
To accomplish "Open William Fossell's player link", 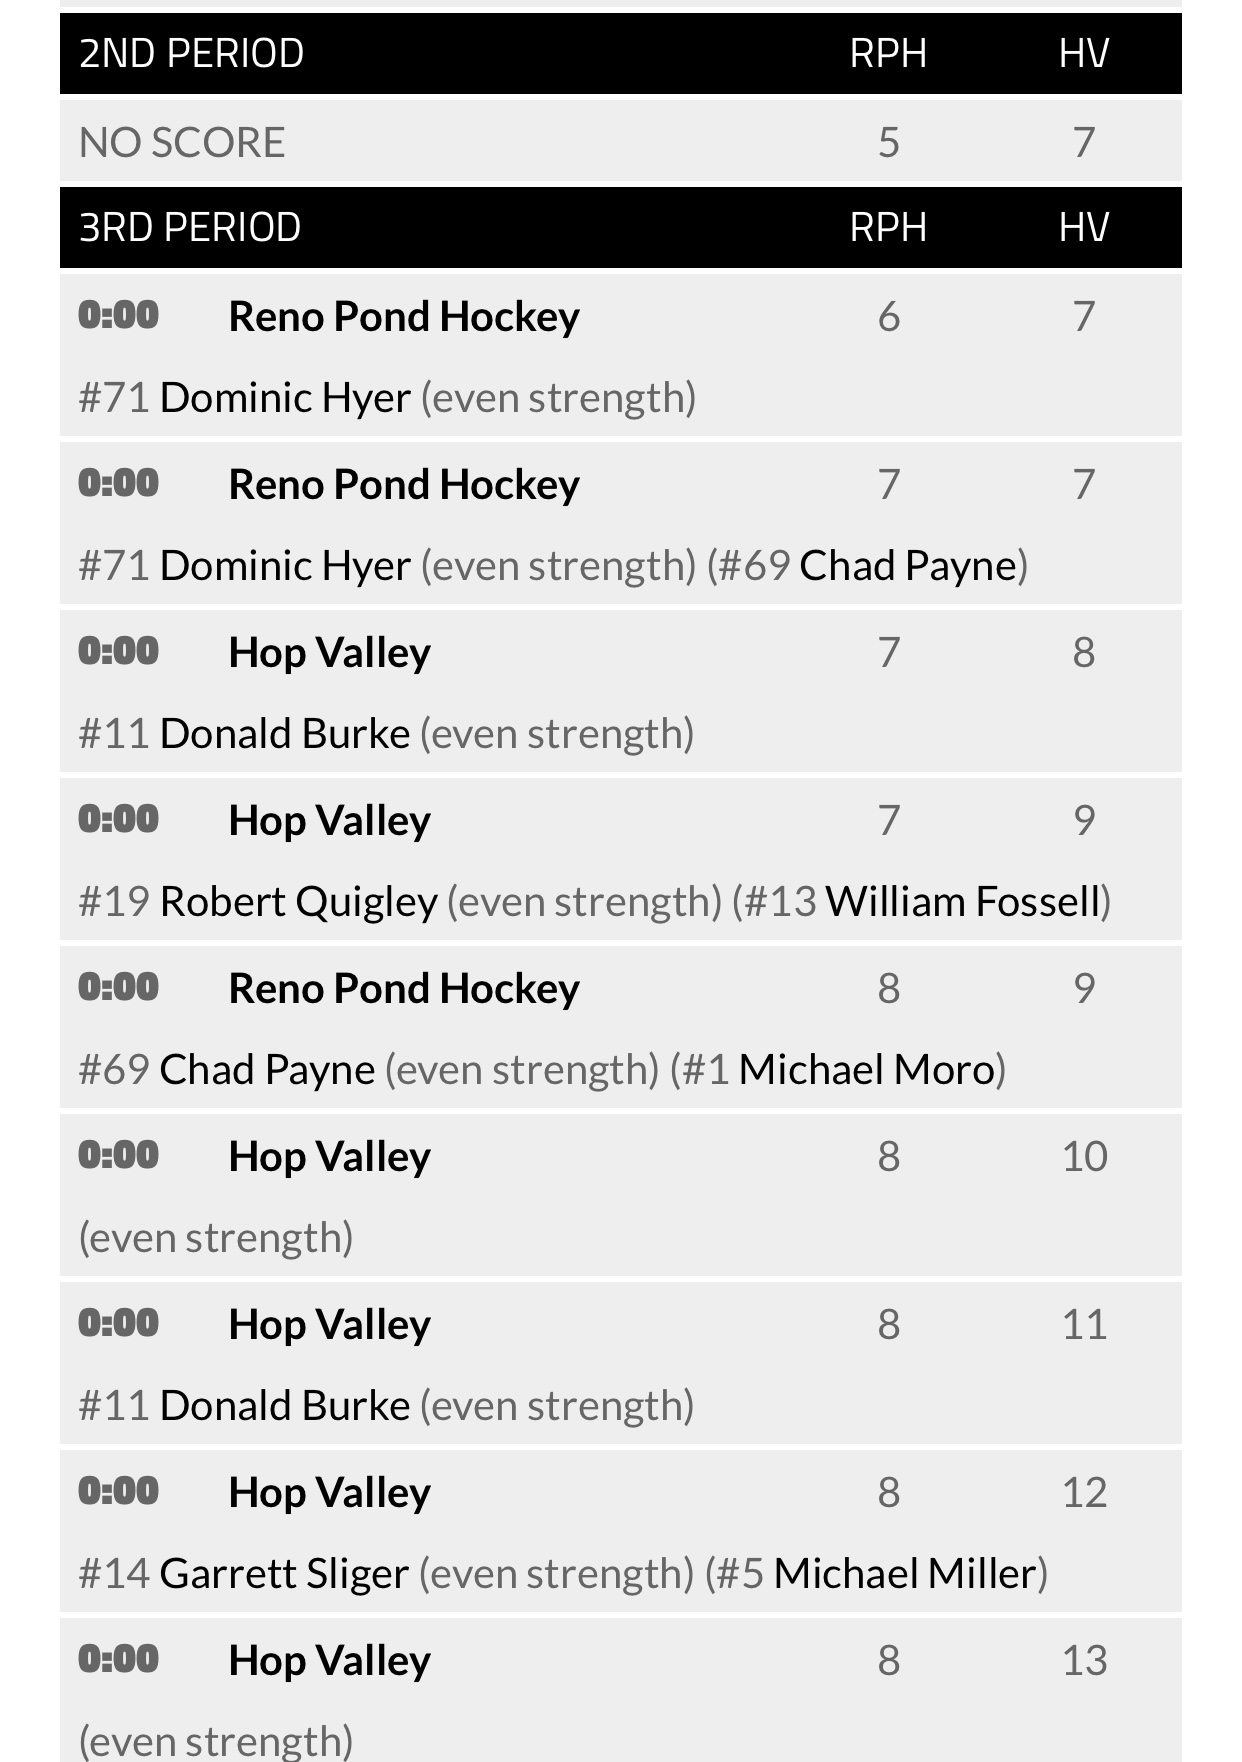I will pyautogui.click(x=963, y=902).
